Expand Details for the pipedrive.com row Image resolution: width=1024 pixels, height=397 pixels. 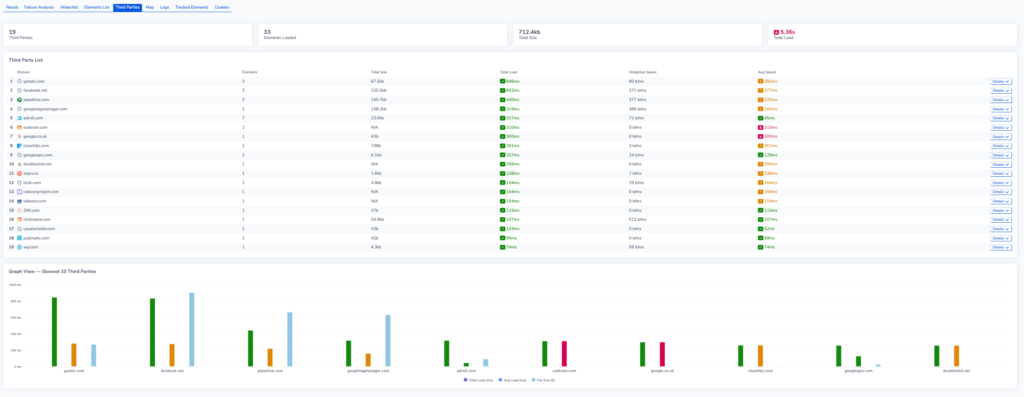(1000, 99)
